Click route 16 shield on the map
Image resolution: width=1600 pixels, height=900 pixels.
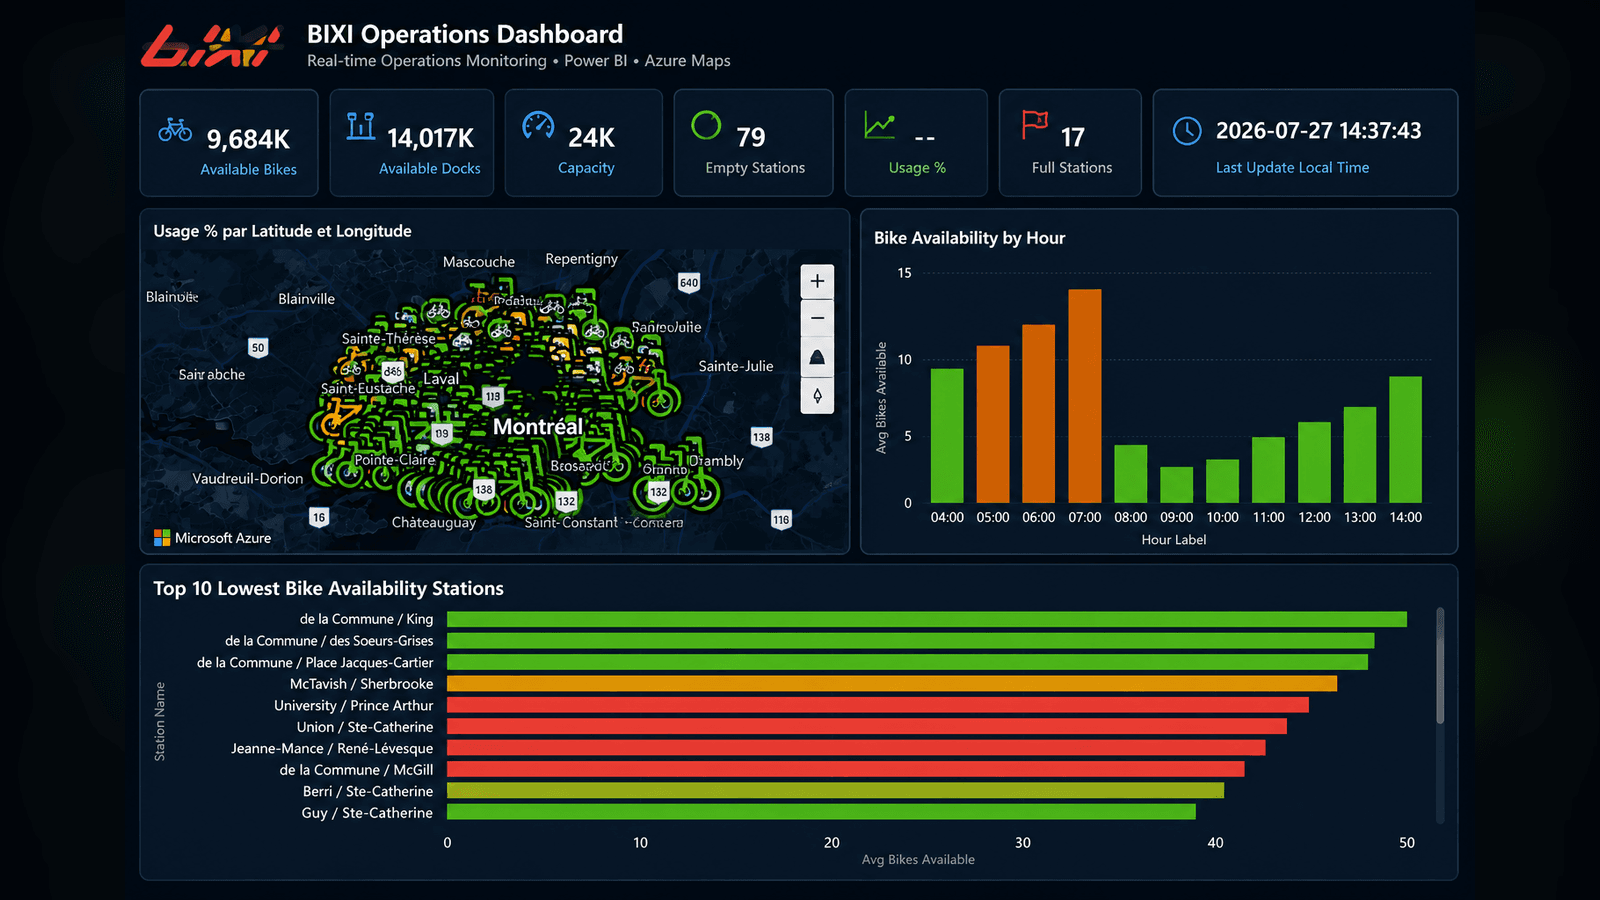318,517
